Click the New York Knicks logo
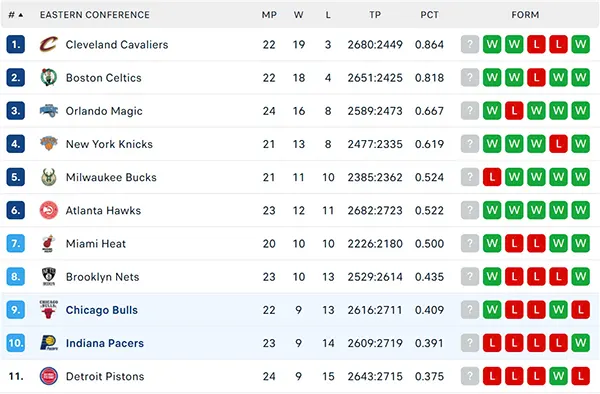Image resolution: width=600 pixels, height=394 pixels. (49, 144)
